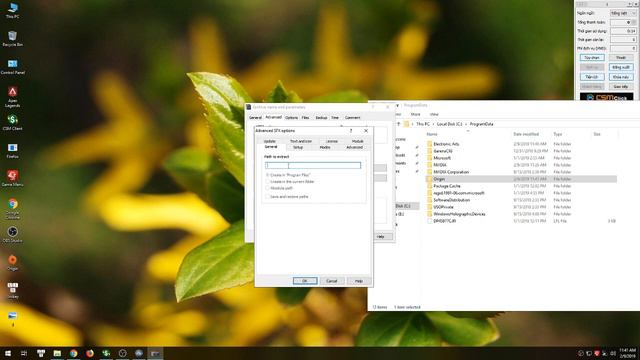
Task: Switch to the Modes tab in SFX options
Action: click(x=325, y=147)
